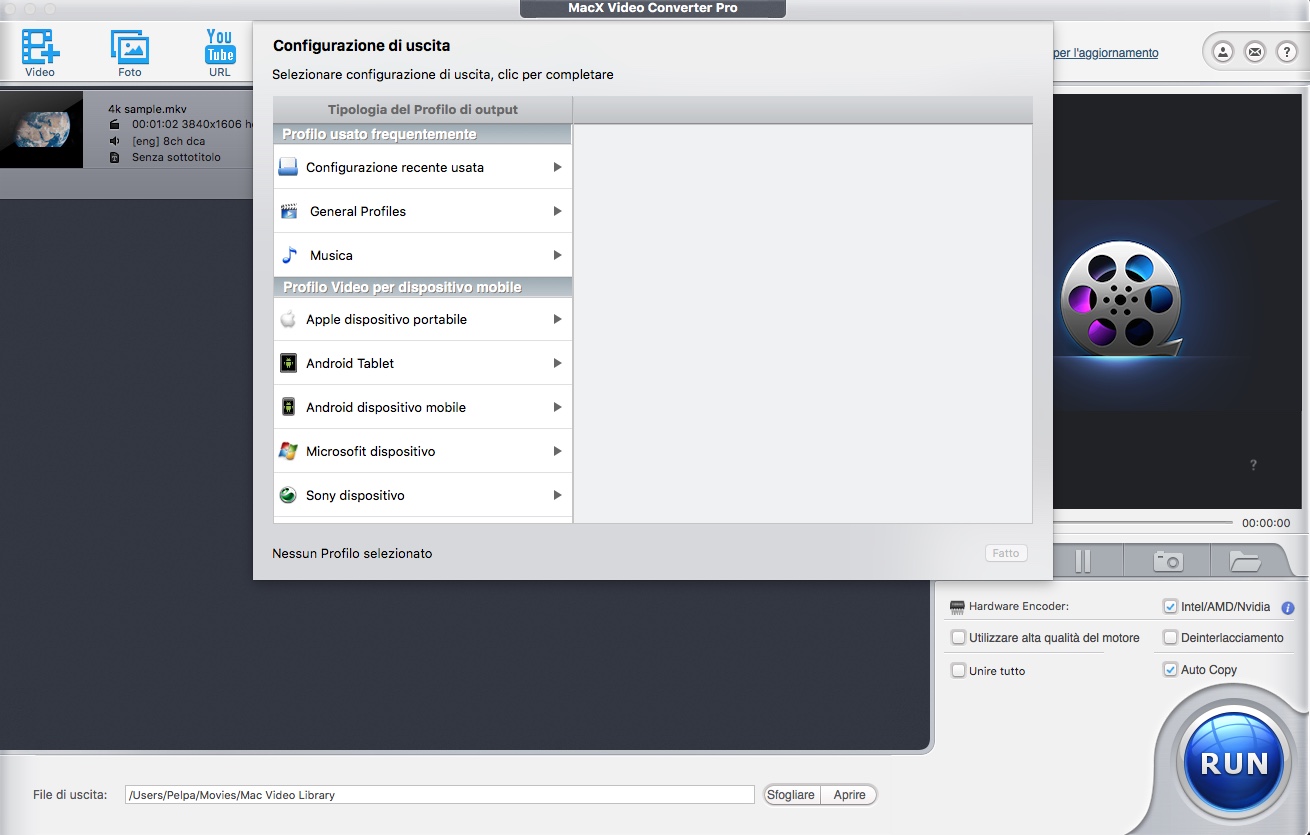Click the Sony dispositivo icon
Screen dimensions: 1310x835
click(288, 495)
